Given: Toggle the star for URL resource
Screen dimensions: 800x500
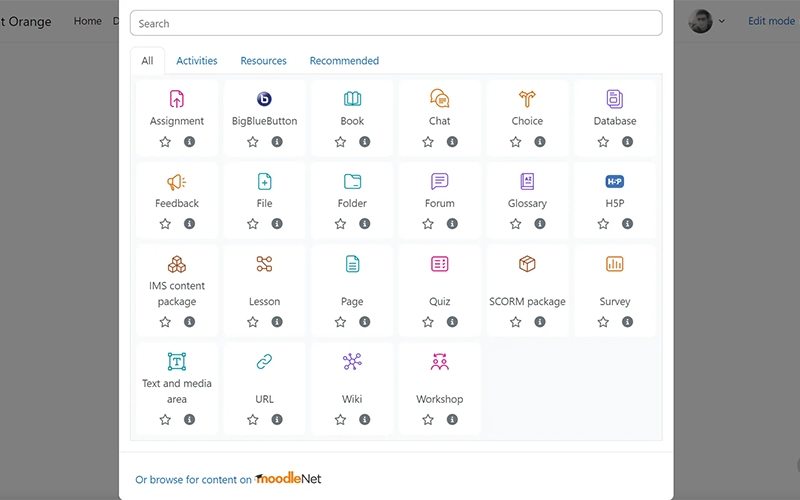Looking at the screenshot, I should click(x=253, y=420).
